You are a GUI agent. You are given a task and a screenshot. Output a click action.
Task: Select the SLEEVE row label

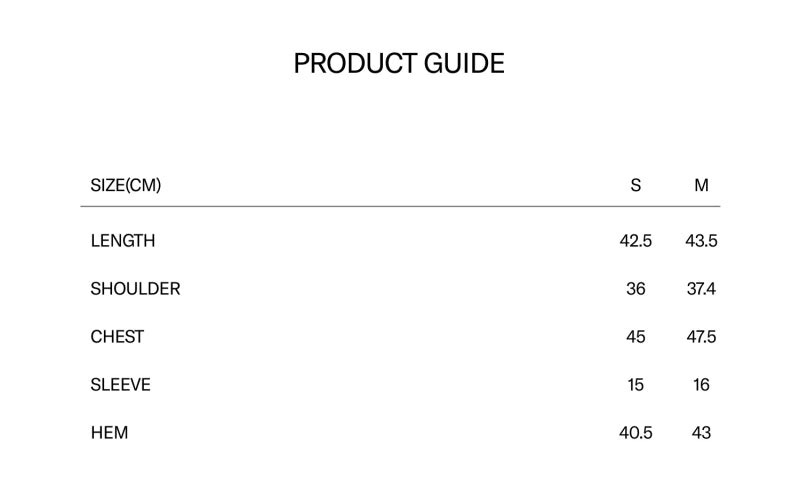click(x=120, y=385)
